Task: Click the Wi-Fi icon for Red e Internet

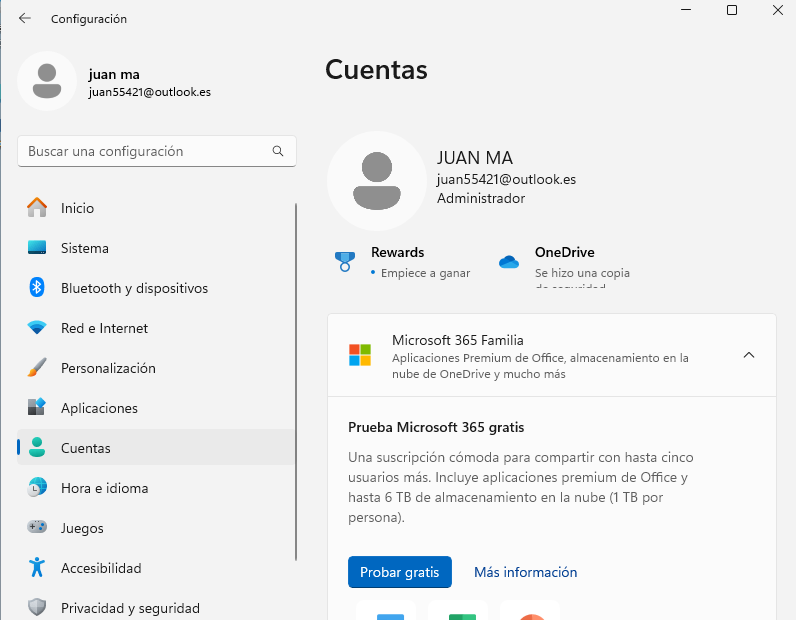Action: point(37,328)
